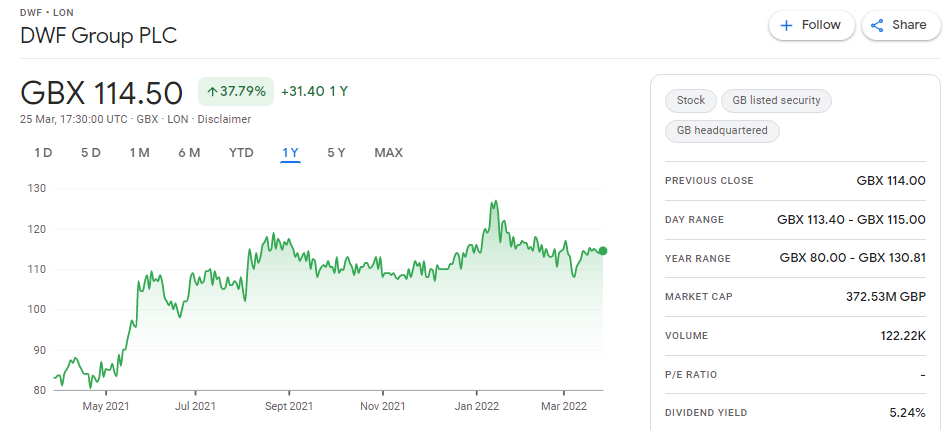Click the GBX 114.00 previous close value

(x=892, y=180)
